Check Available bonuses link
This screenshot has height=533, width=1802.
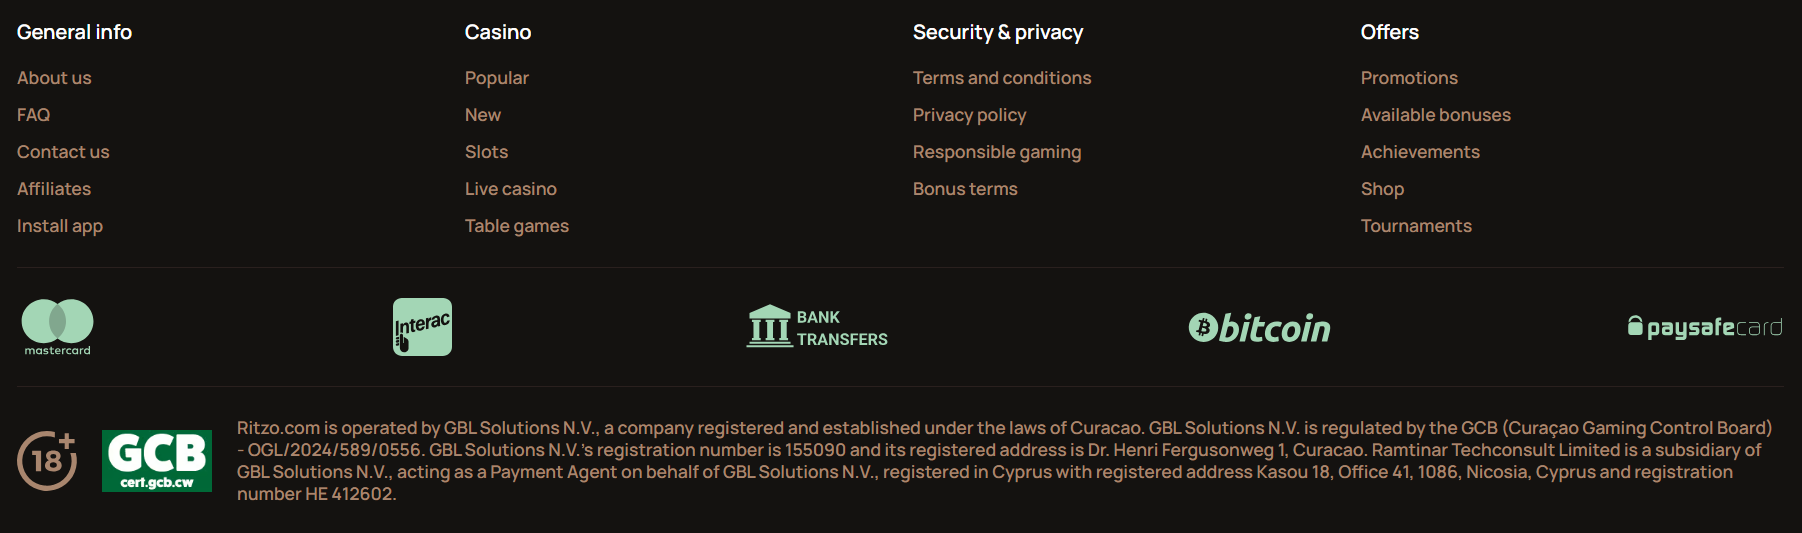pos(1435,115)
